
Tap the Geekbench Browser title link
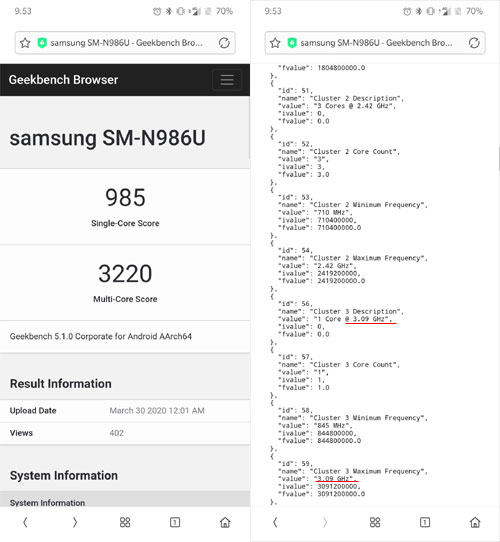pyautogui.click(x=63, y=80)
